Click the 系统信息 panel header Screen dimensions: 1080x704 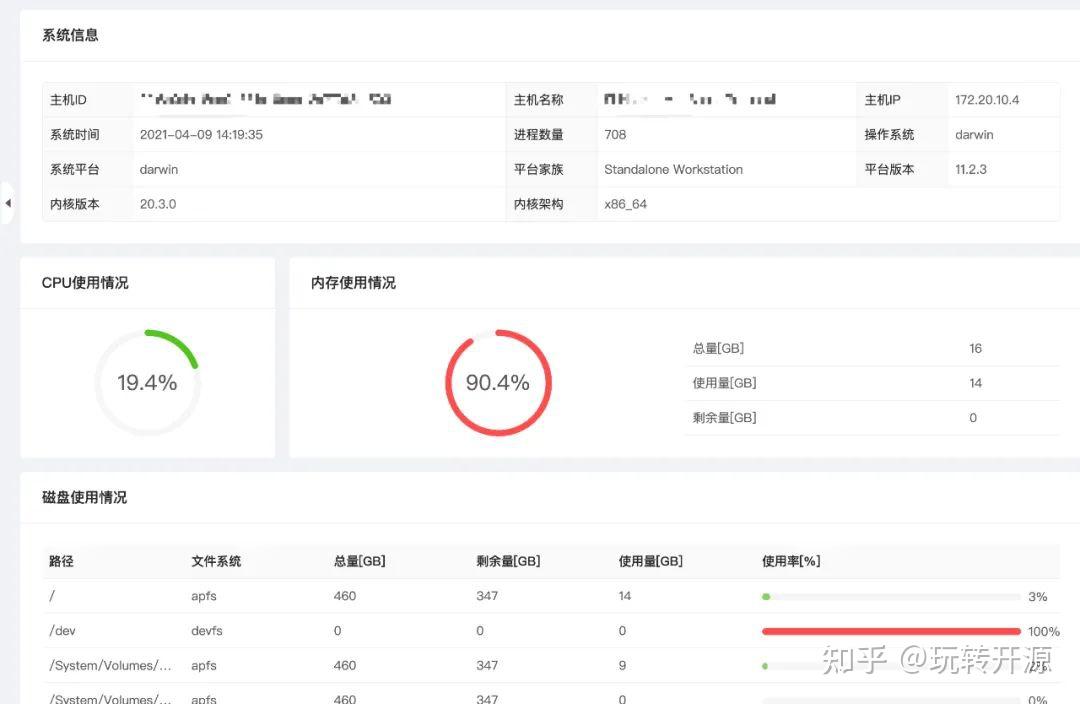(x=70, y=35)
